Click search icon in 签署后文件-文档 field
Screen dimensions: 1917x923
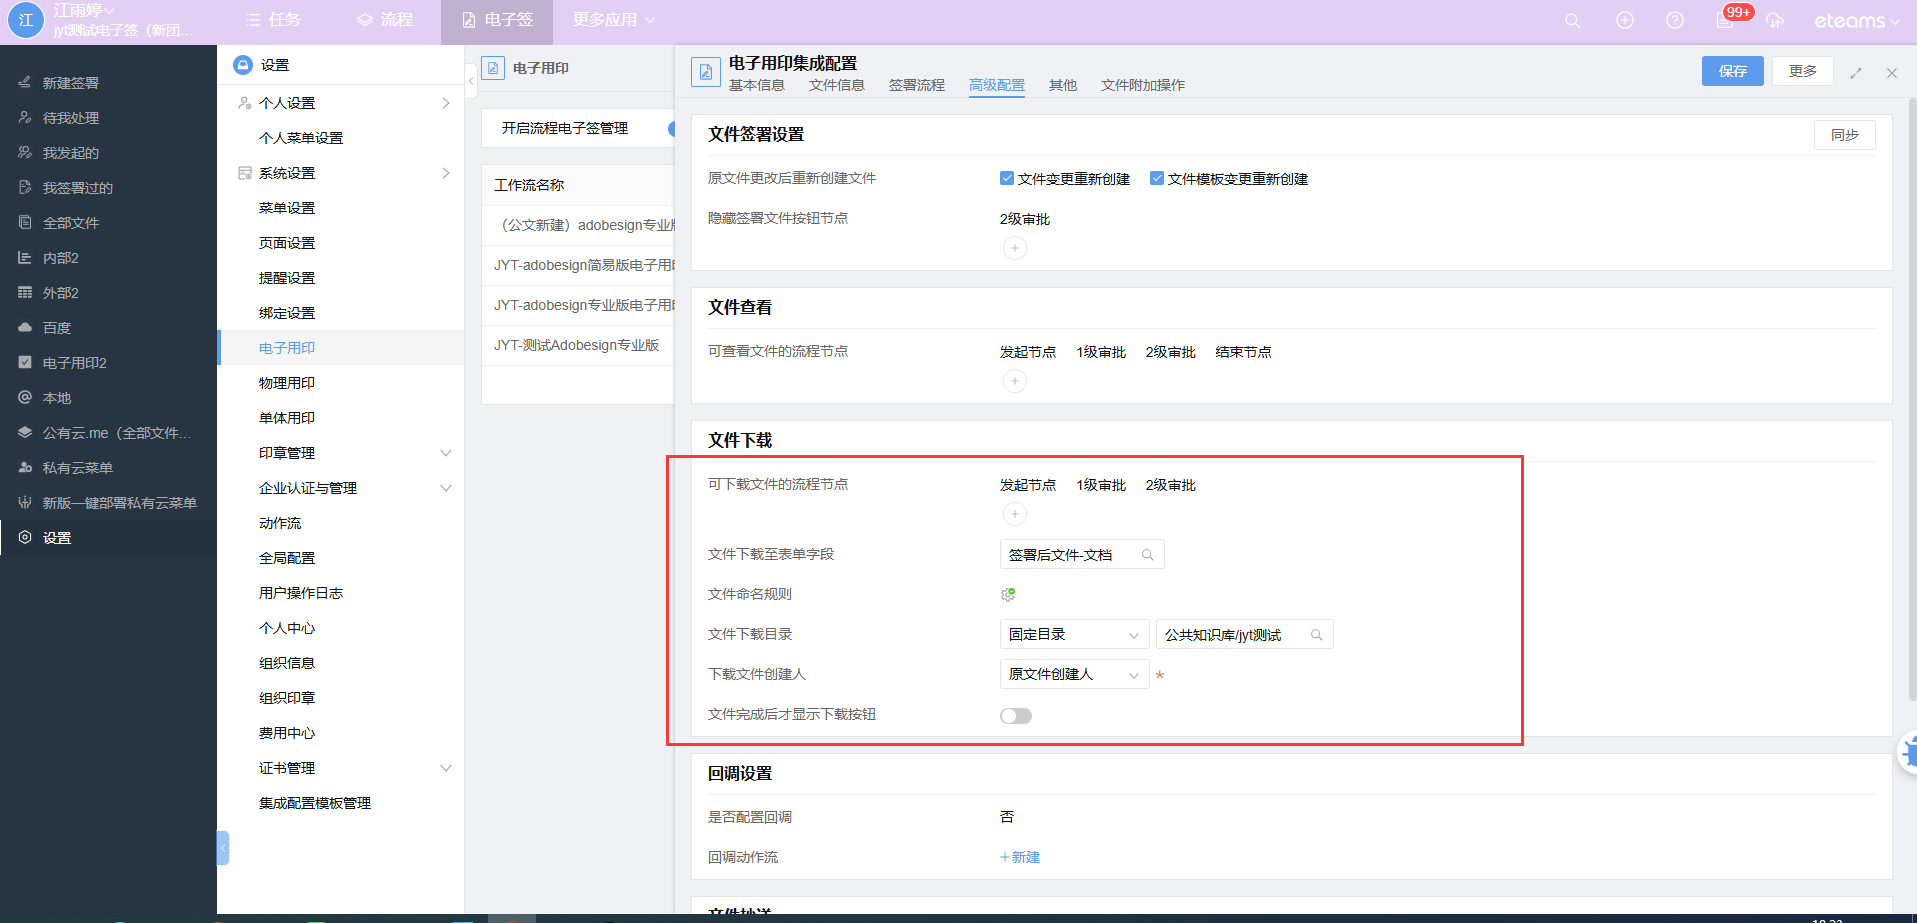tap(1148, 555)
